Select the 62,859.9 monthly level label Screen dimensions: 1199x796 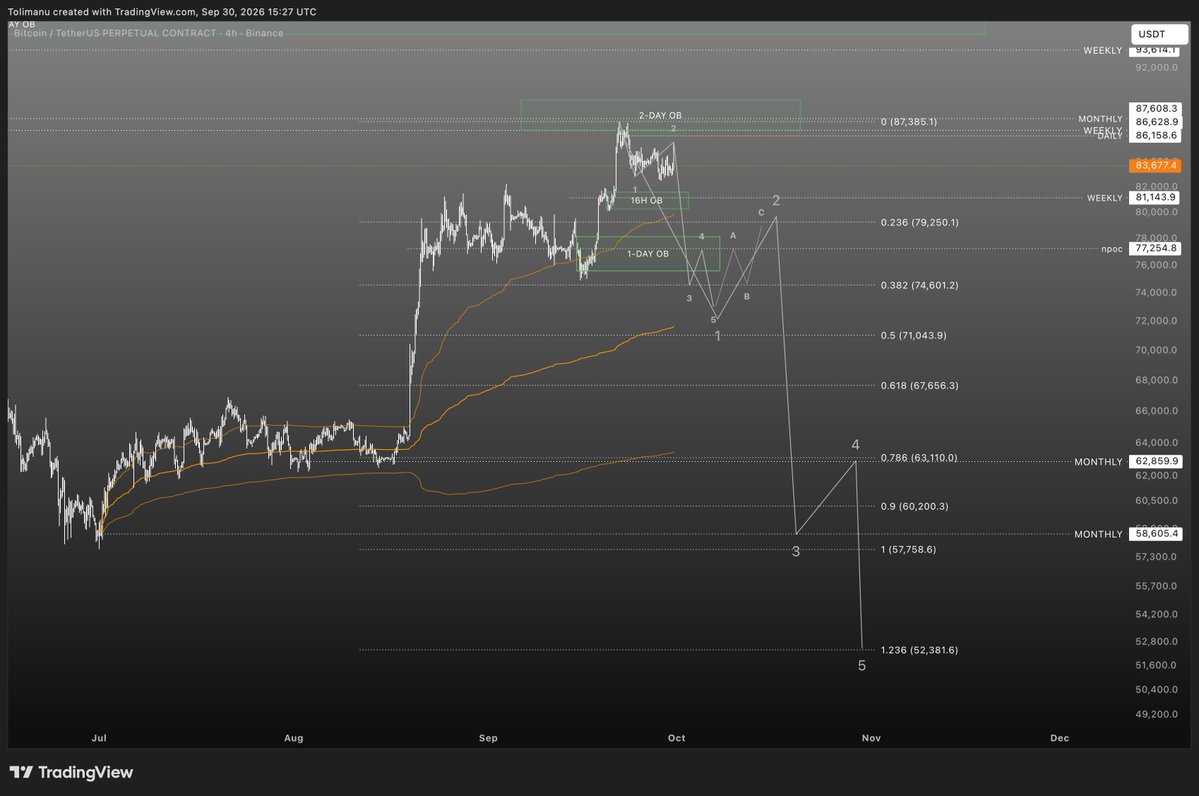(1155, 461)
